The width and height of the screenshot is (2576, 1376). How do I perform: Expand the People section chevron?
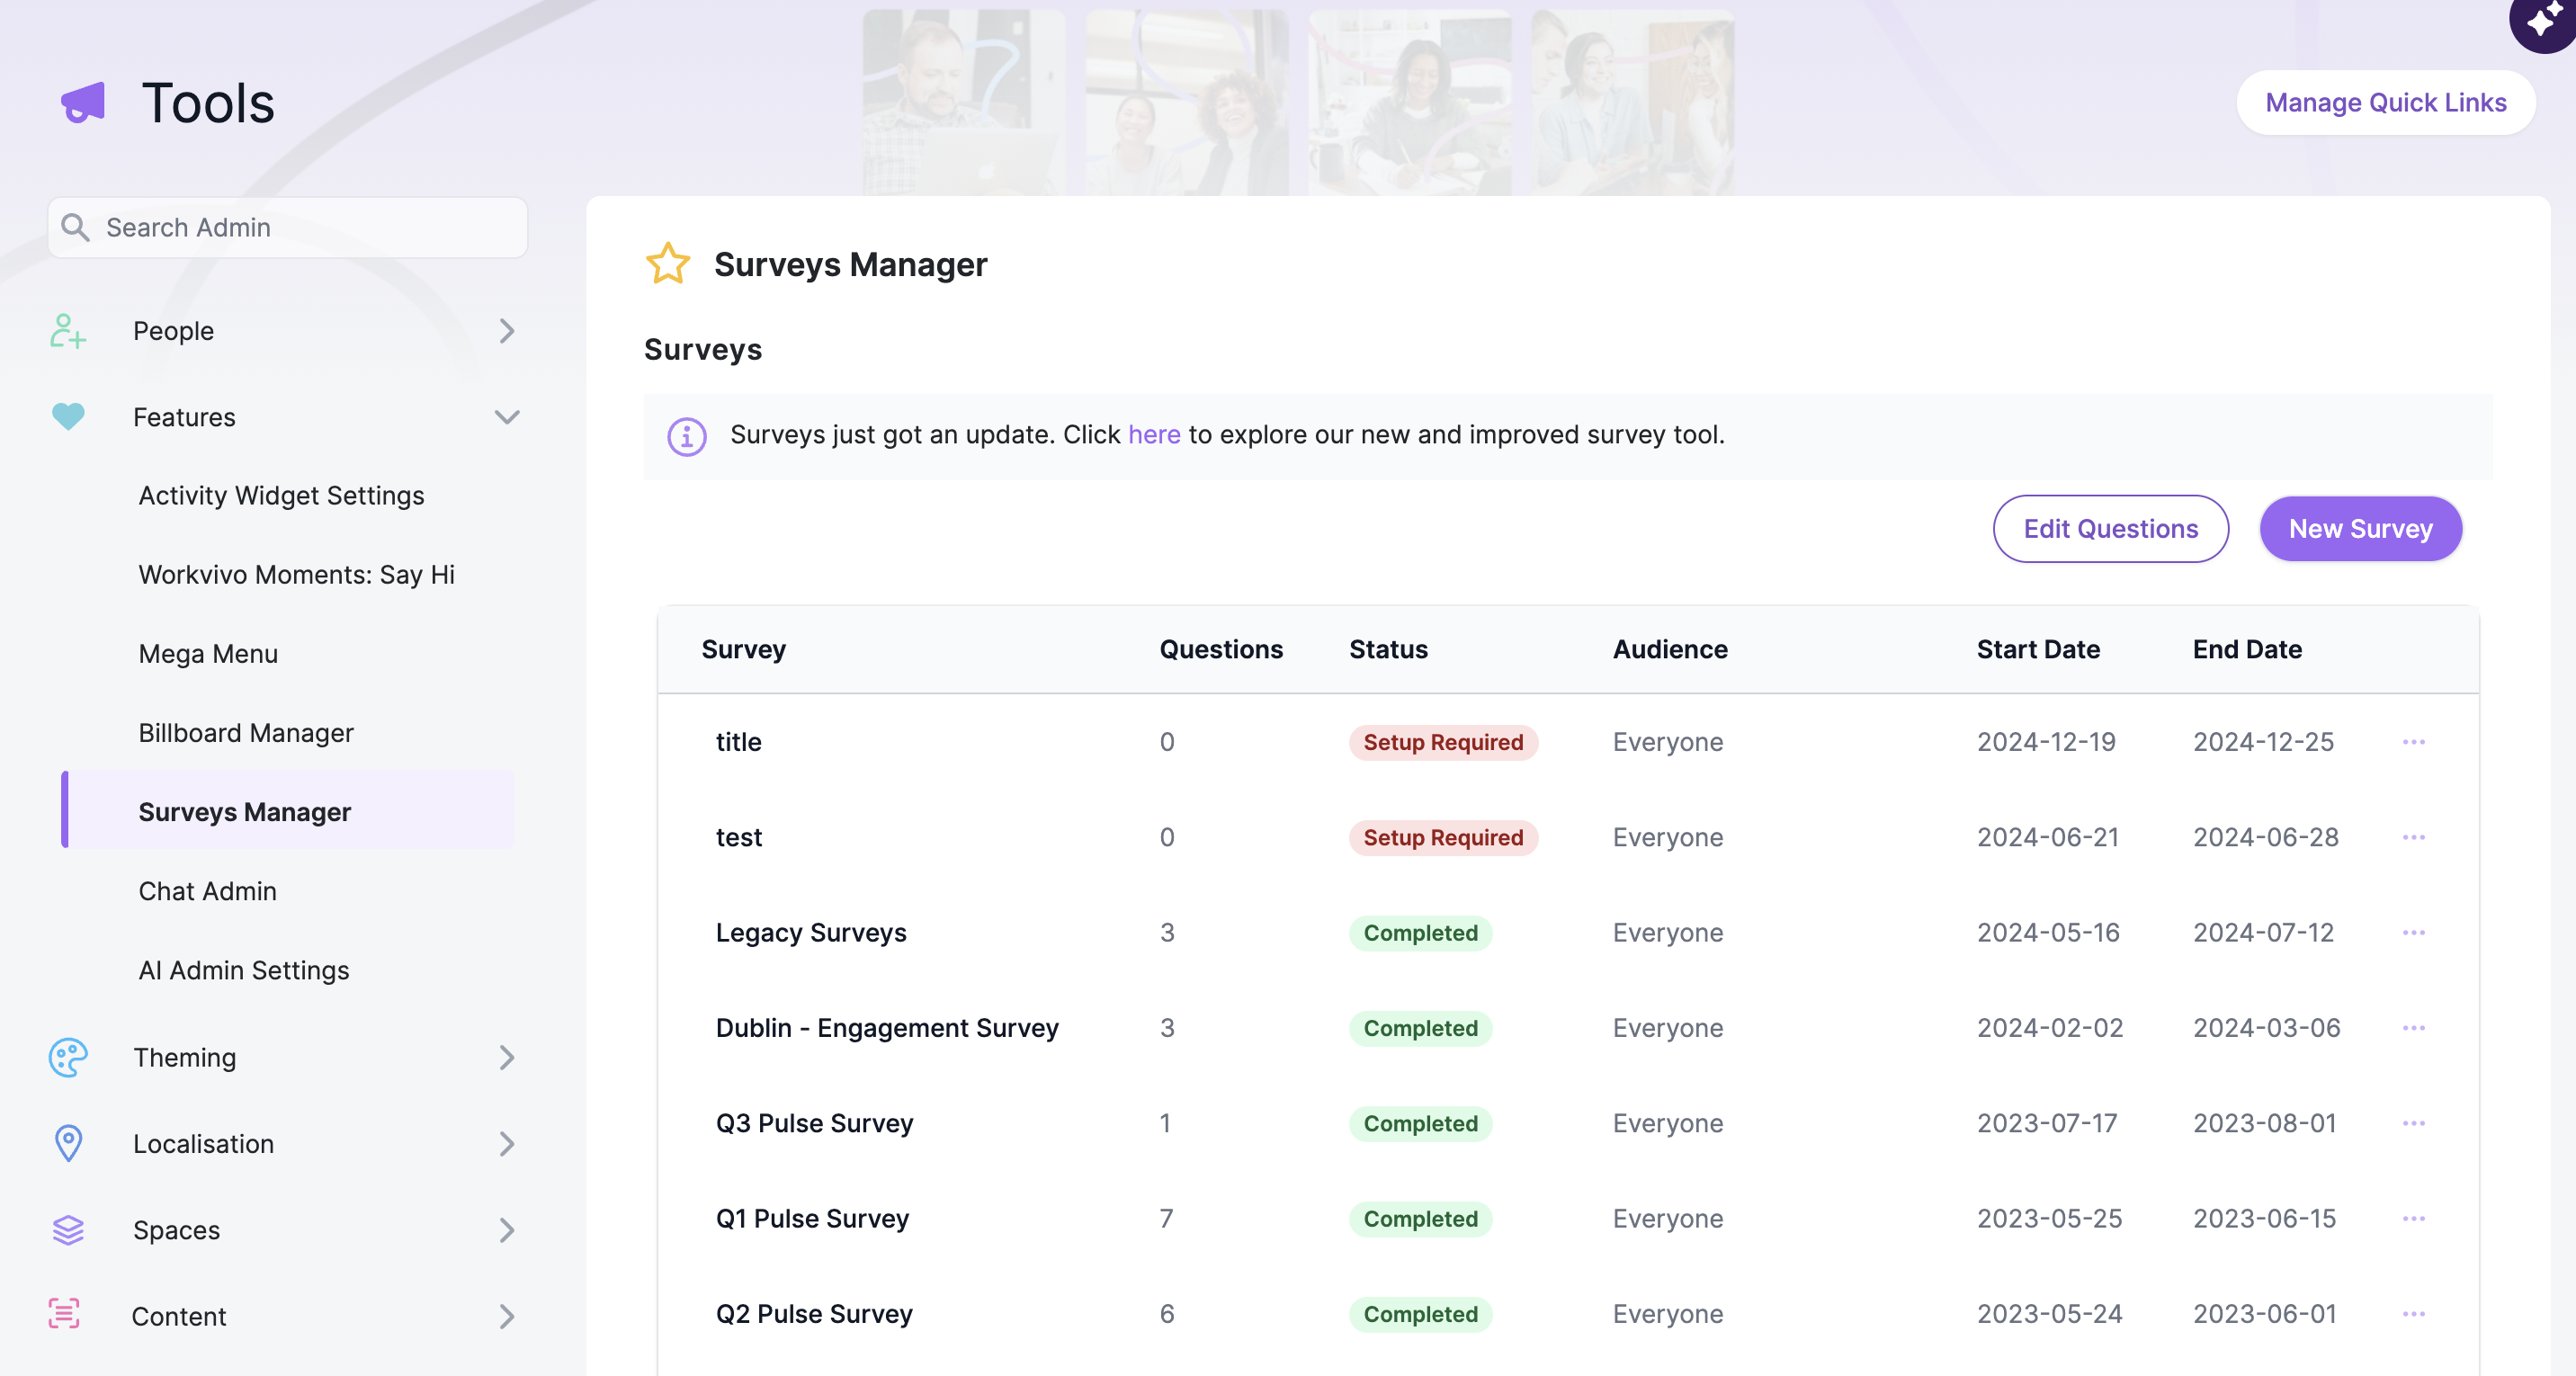506,331
